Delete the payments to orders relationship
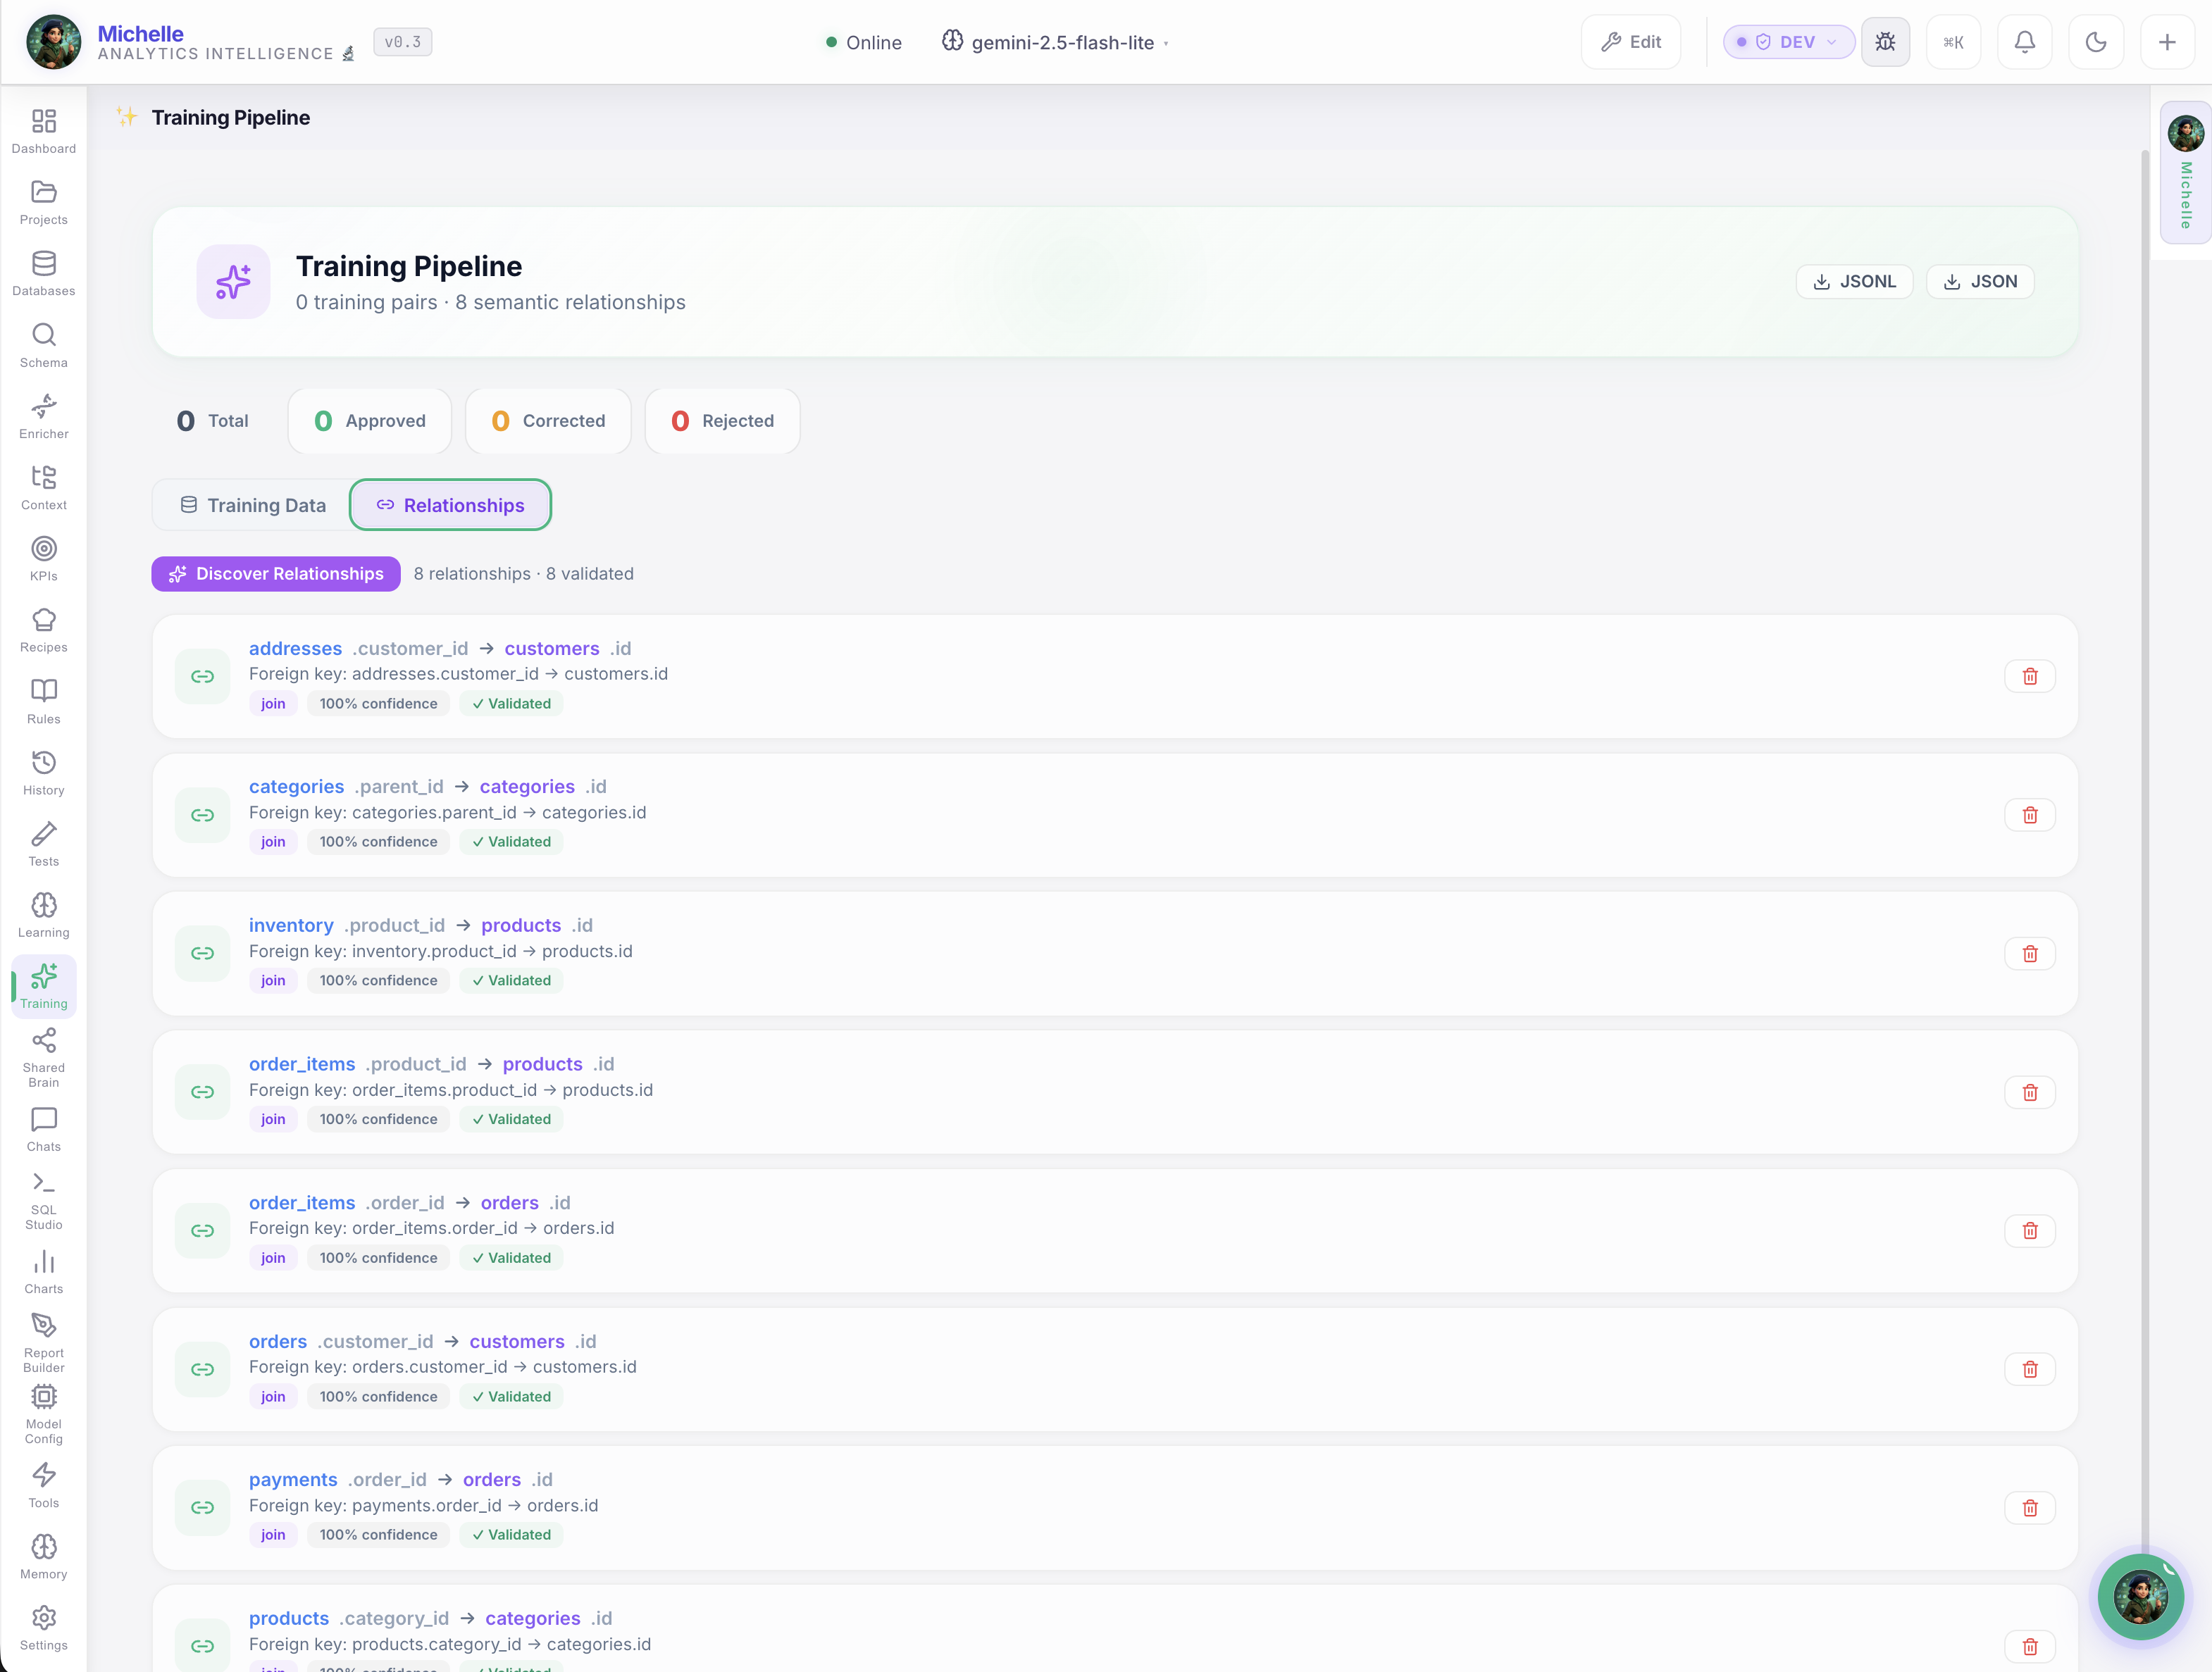This screenshot has width=2212, height=1672. [2030, 1507]
